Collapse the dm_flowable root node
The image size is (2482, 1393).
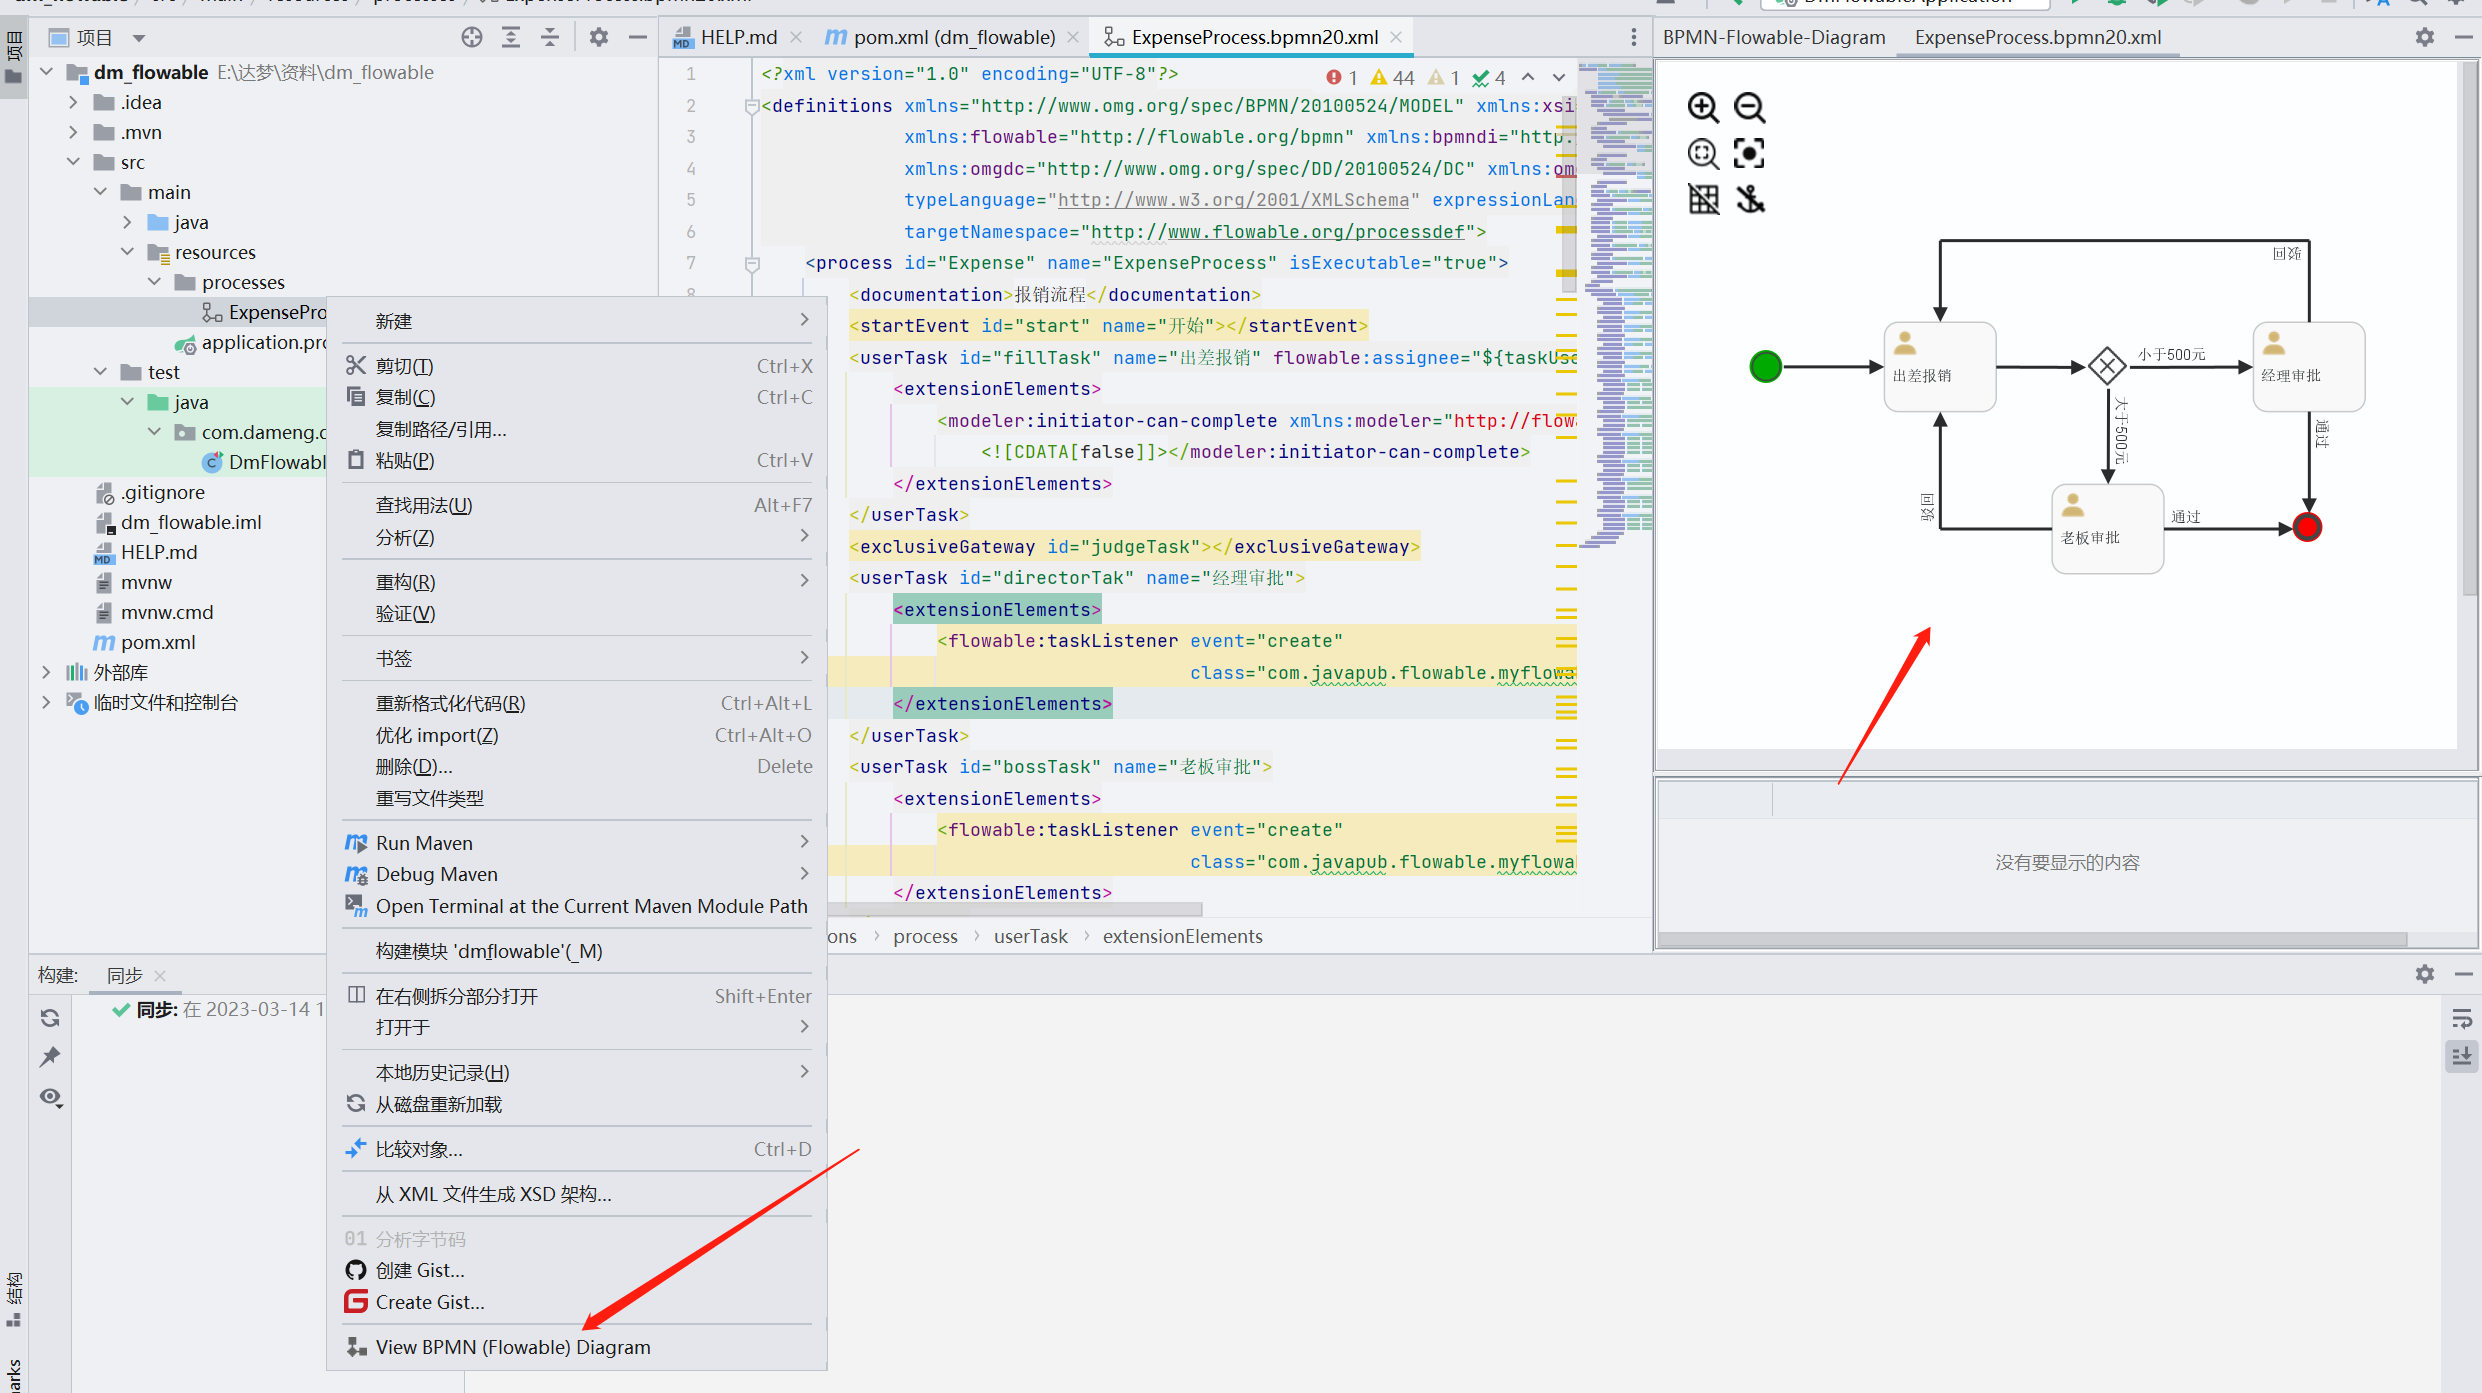tap(47, 72)
